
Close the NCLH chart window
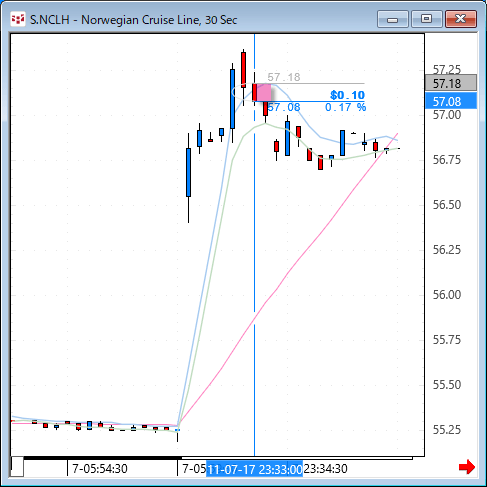point(461,19)
